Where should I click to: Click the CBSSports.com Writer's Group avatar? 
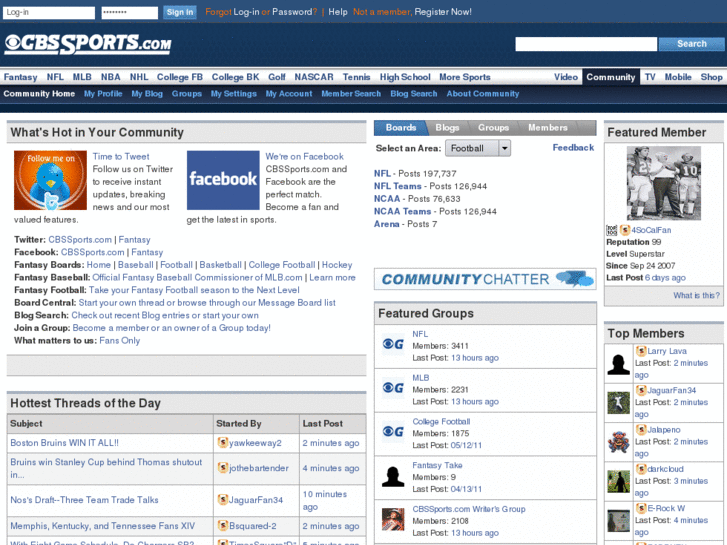pyautogui.click(x=393, y=519)
